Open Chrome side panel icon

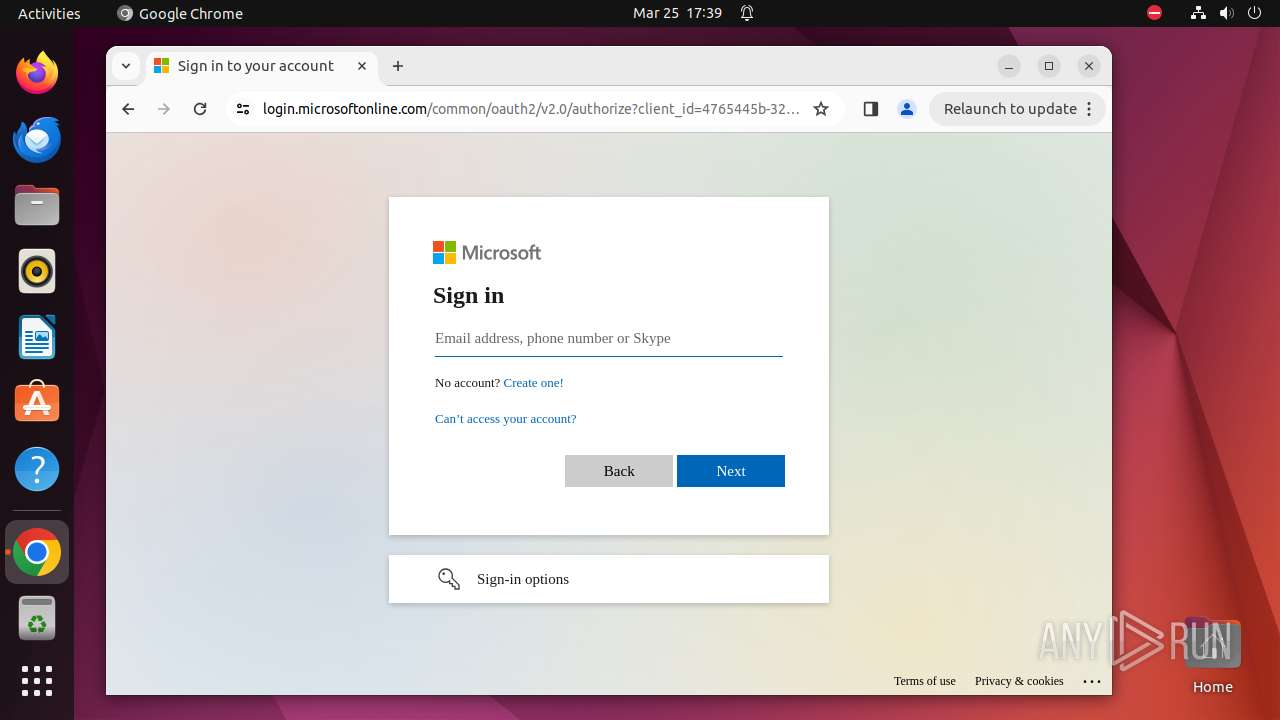[x=870, y=109]
